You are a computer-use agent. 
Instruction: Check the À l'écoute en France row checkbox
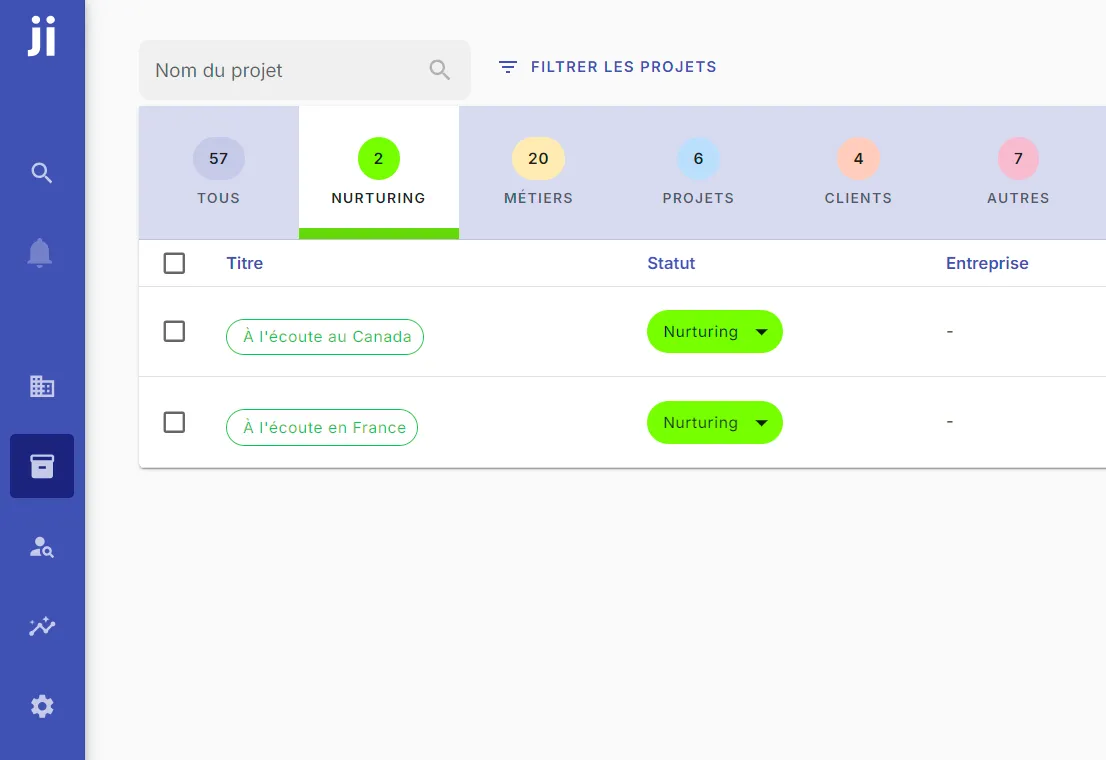pos(174,422)
